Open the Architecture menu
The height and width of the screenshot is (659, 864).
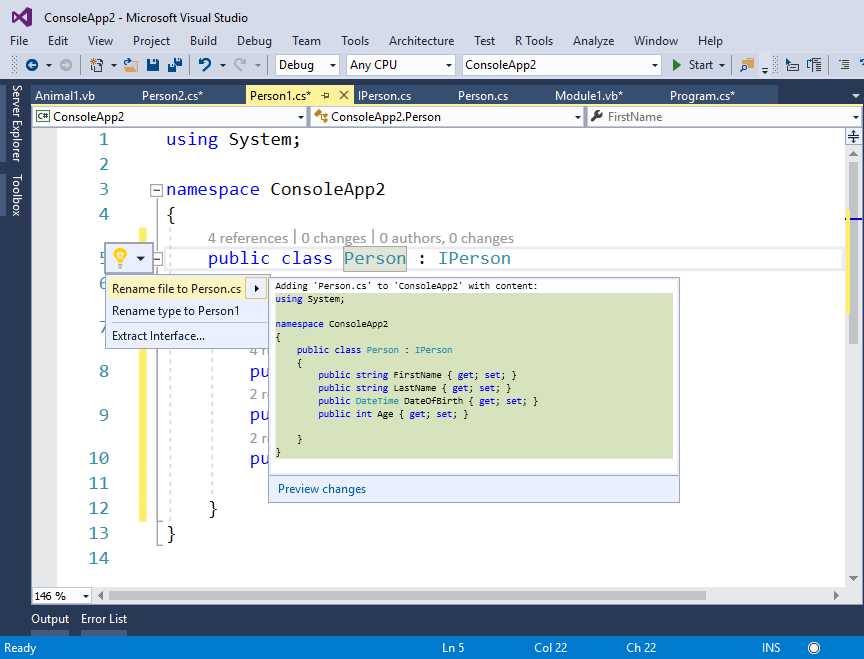click(422, 41)
